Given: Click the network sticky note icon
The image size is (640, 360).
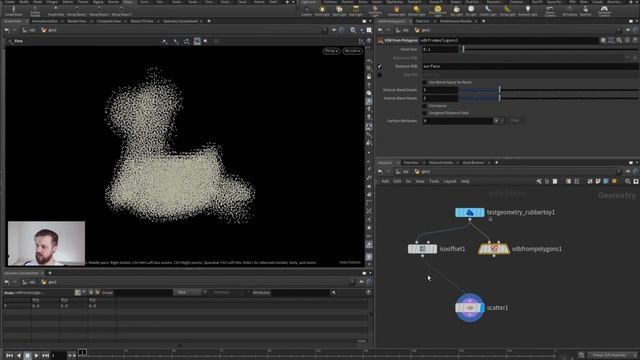Looking at the screenshot, I should click(x=598, y=181).
